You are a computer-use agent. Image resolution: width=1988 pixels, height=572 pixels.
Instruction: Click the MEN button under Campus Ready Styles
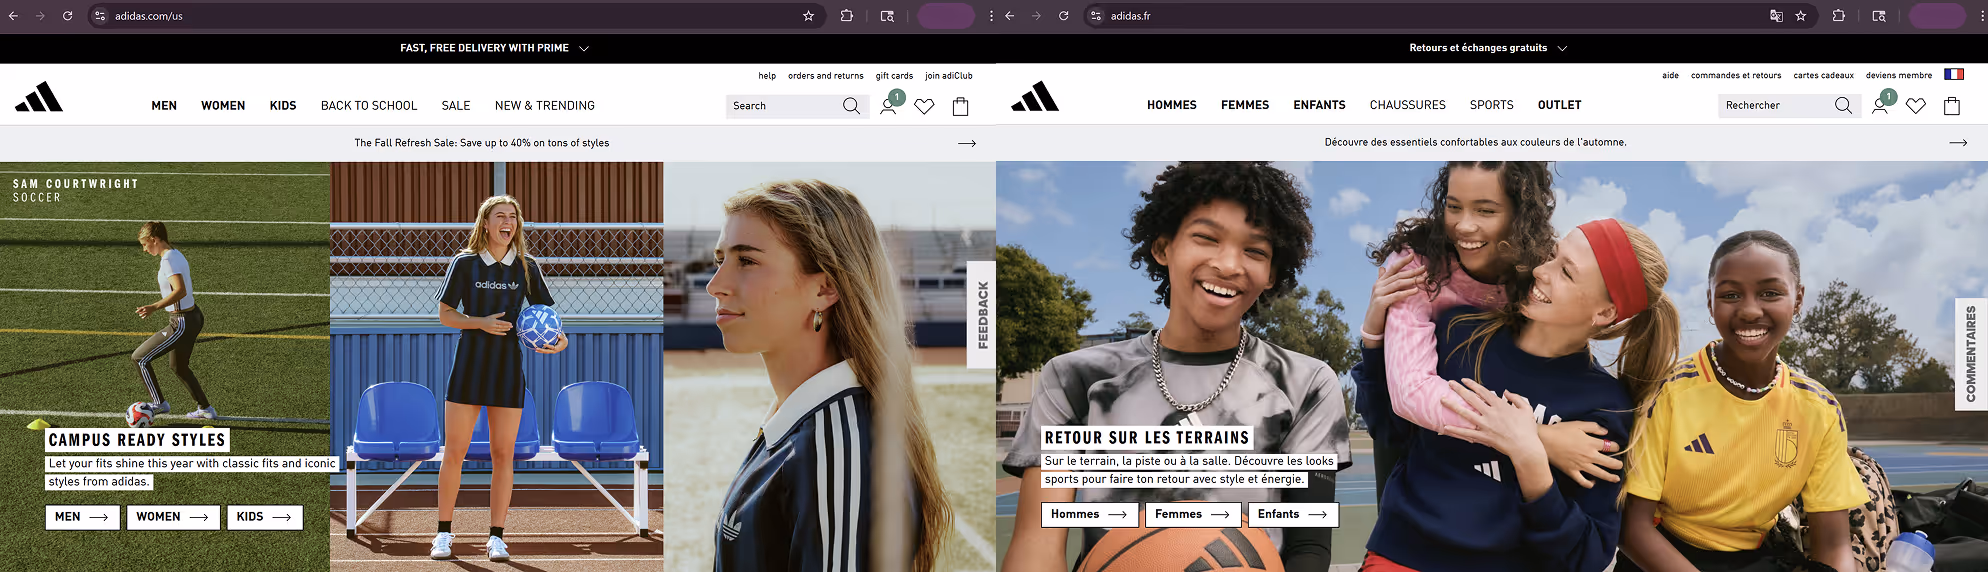point(83,517)
